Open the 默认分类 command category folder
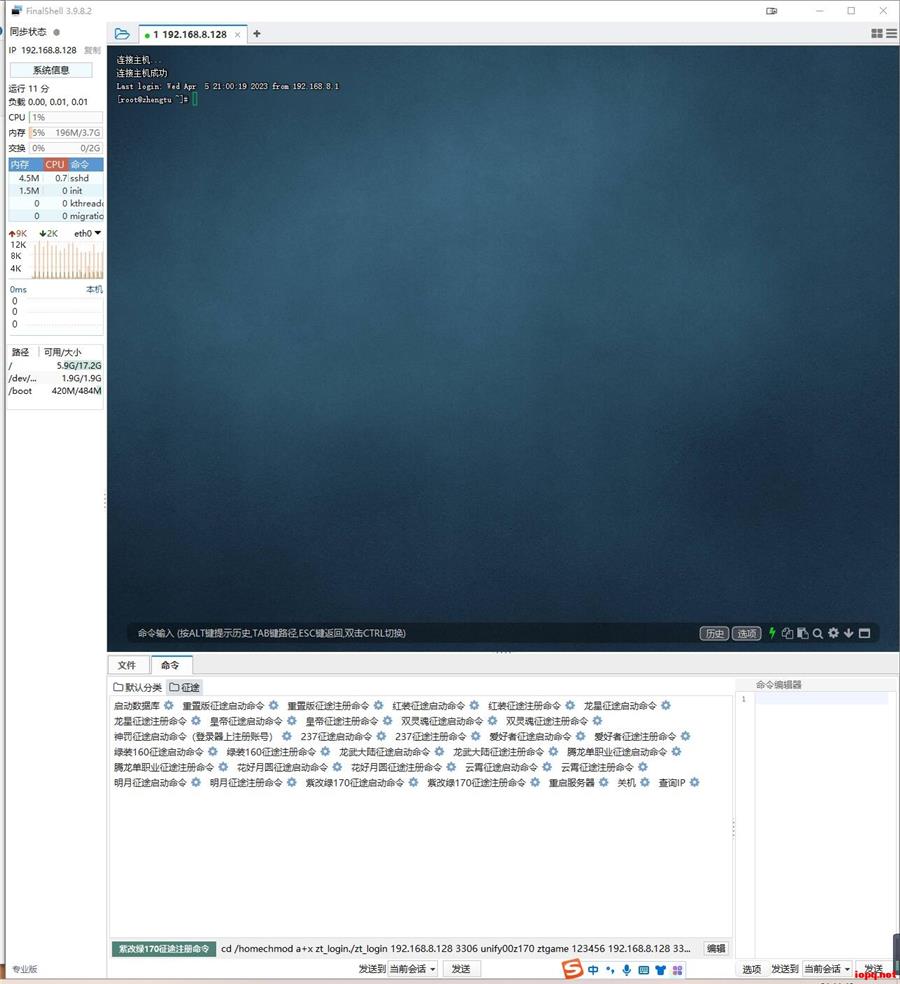The height and width of the screenshot is (984, 900). (x=137, y=688)
